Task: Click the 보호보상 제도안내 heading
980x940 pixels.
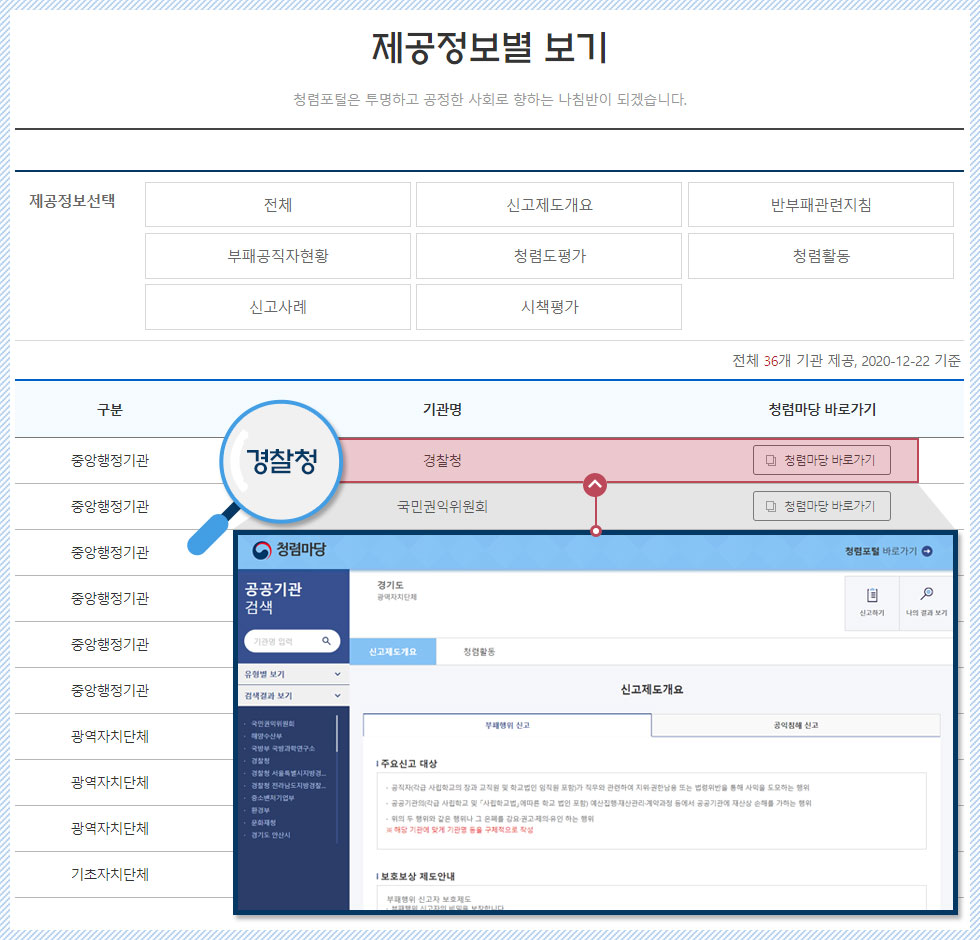Action: (418, 876)
